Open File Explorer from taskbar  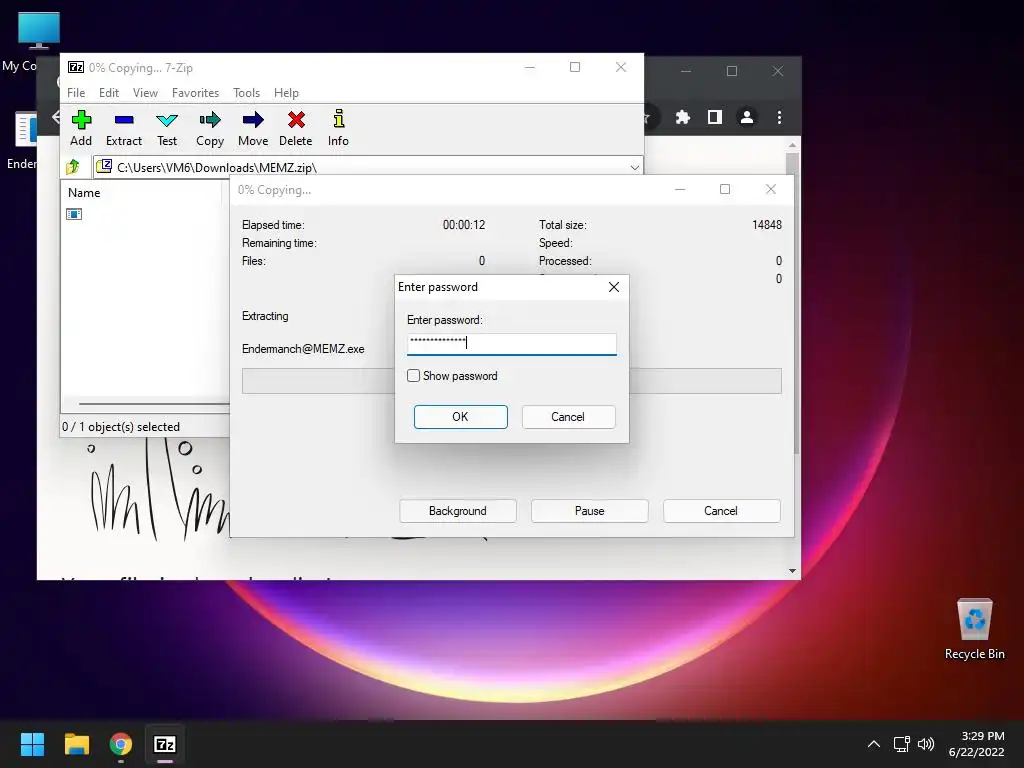[x=76, y=744]
